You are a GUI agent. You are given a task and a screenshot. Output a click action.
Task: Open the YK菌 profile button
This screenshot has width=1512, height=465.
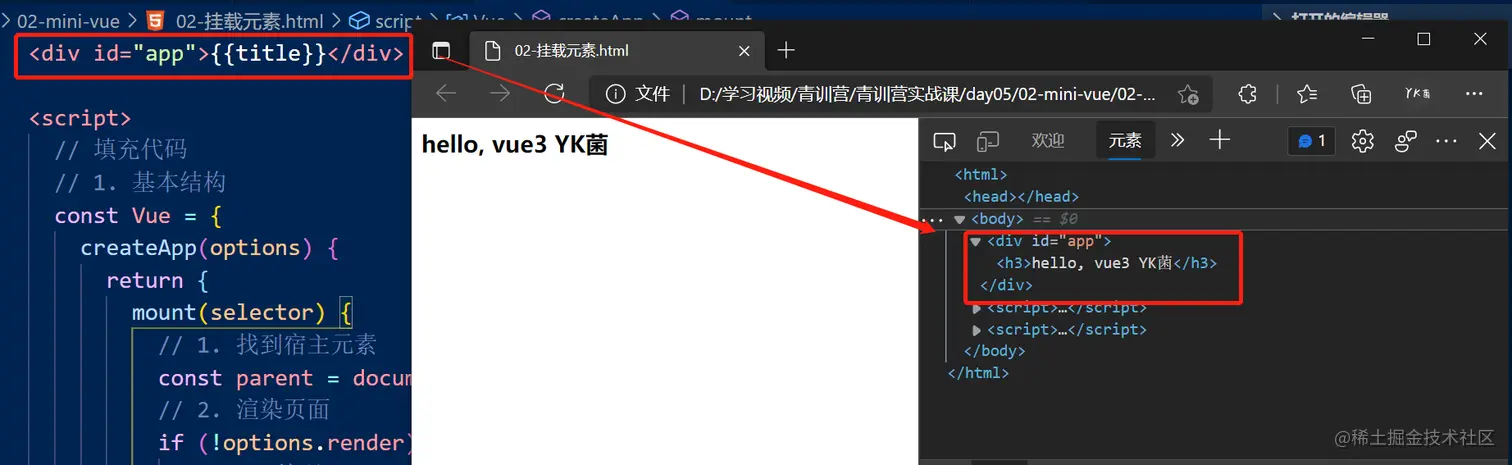1417,94
